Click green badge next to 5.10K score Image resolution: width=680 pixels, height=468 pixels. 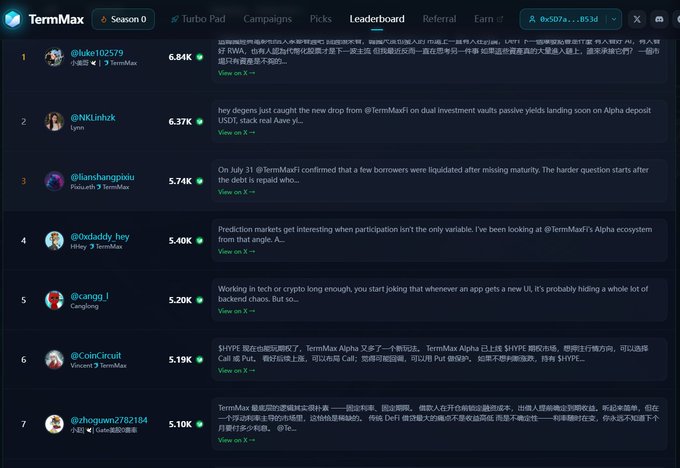[x=199, y=424]
